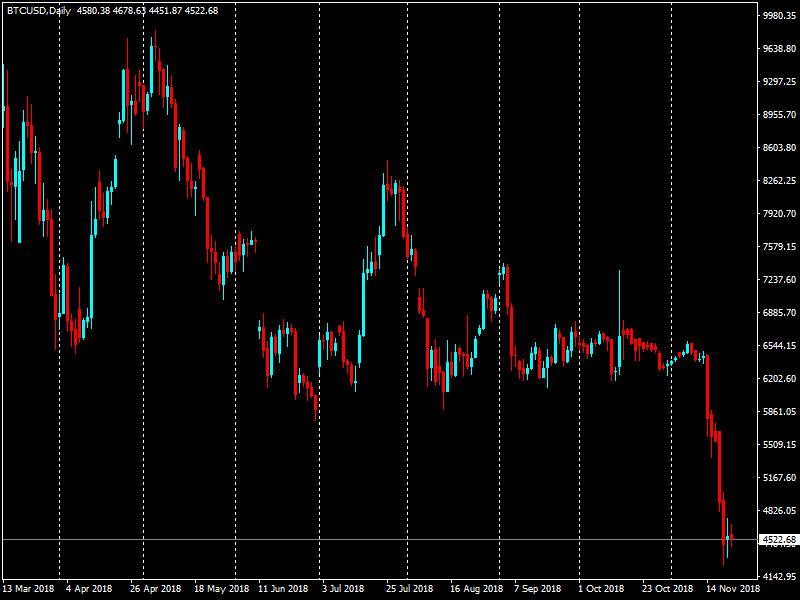Click the 16 Aug 2018 date label
Screen dimensions: 800x600
tap(476, 589)
